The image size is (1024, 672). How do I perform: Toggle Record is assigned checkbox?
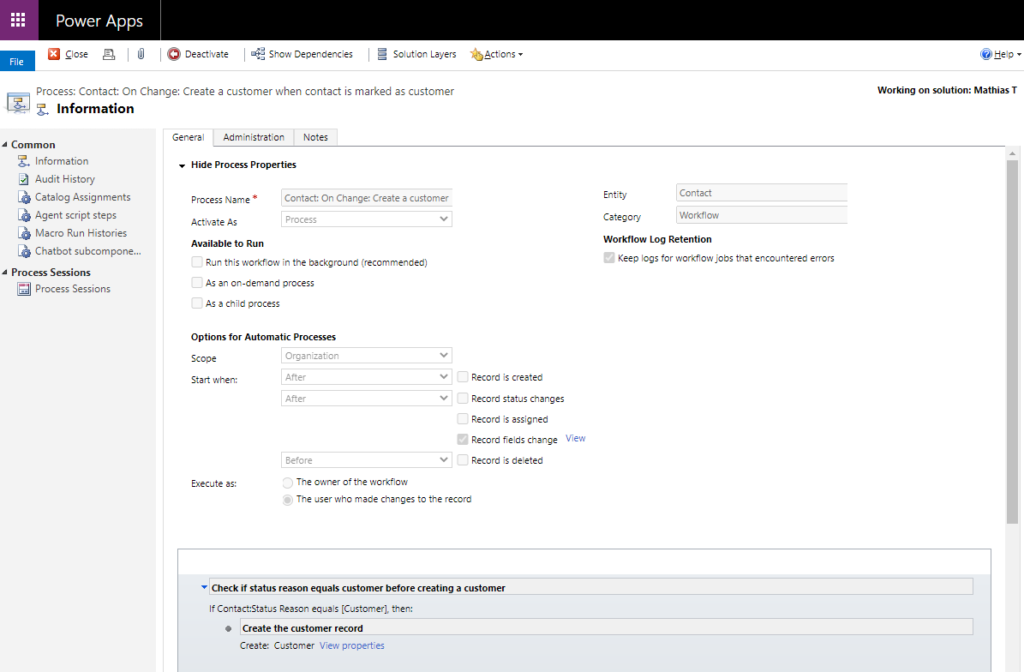[462, 419]
